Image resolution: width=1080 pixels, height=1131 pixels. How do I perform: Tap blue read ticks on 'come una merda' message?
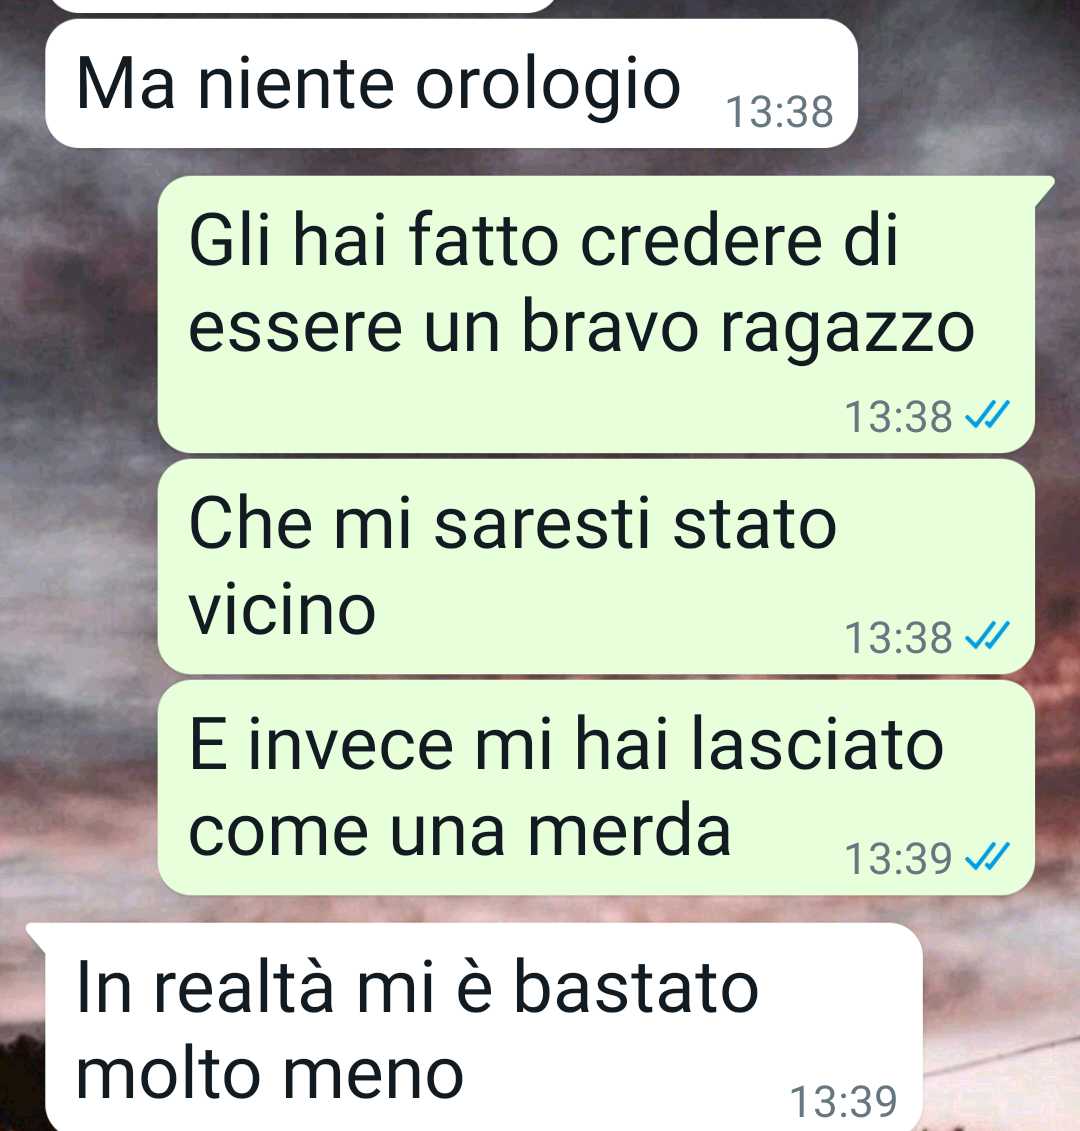click(x=987, y=857)
